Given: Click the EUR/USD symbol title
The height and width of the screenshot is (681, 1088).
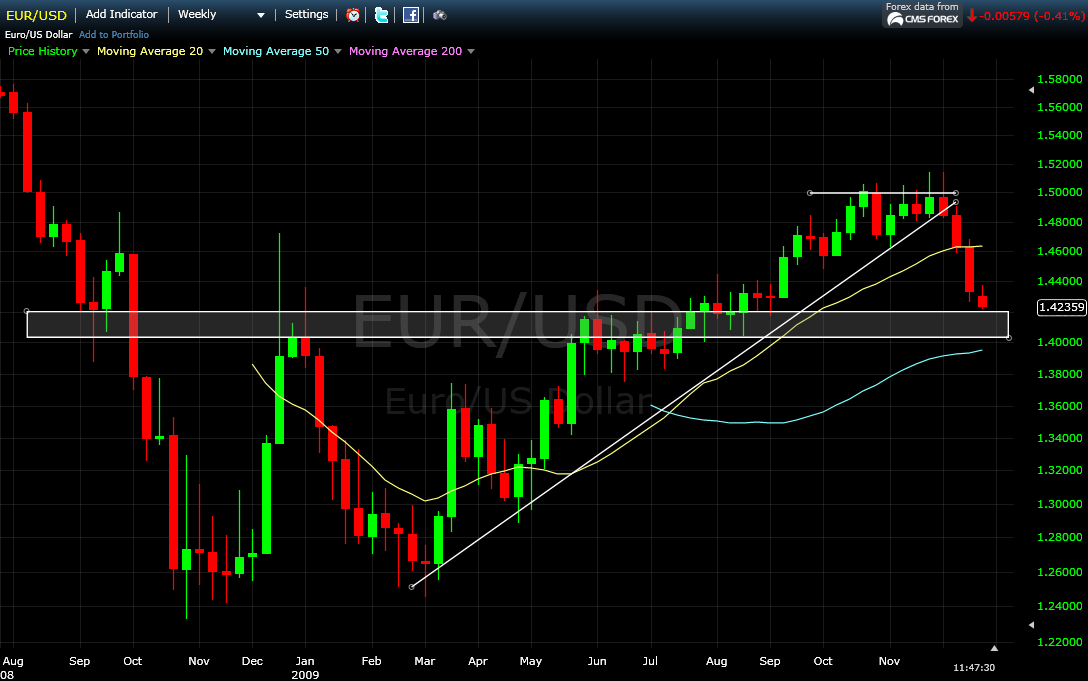Looking at the screenshot, I should click(36, 15).
